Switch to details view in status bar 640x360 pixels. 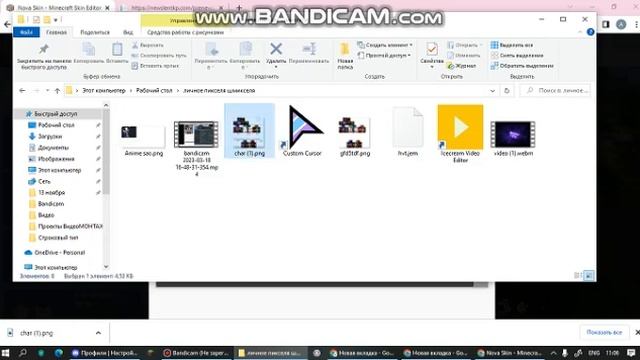(578, 276)
